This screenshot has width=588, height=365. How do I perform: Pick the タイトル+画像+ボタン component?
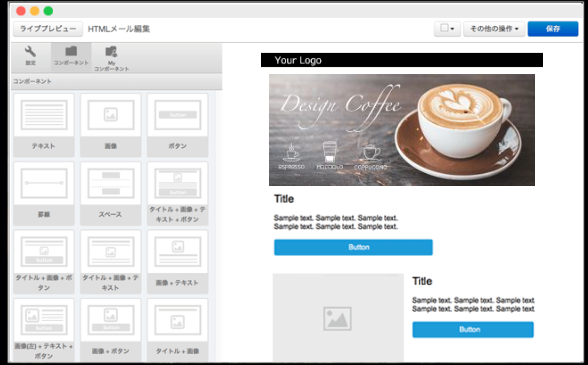click(x=44, y=262)
